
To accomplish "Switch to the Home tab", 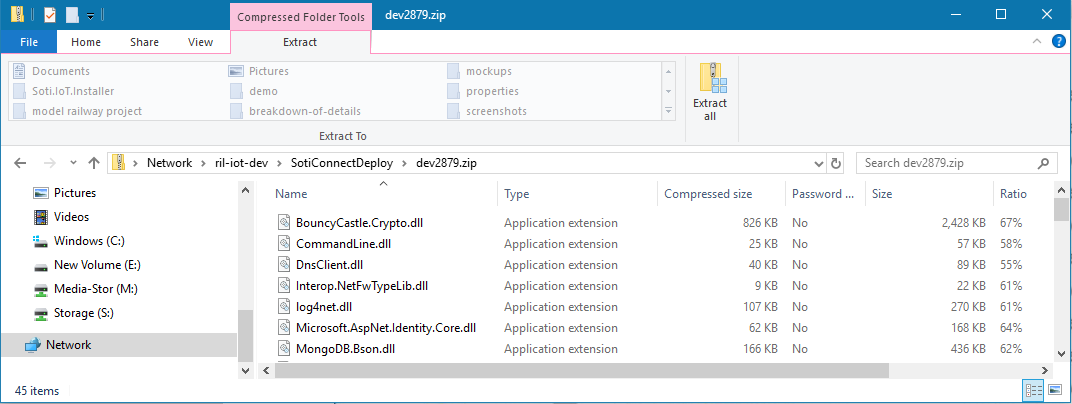I will 86,42.
